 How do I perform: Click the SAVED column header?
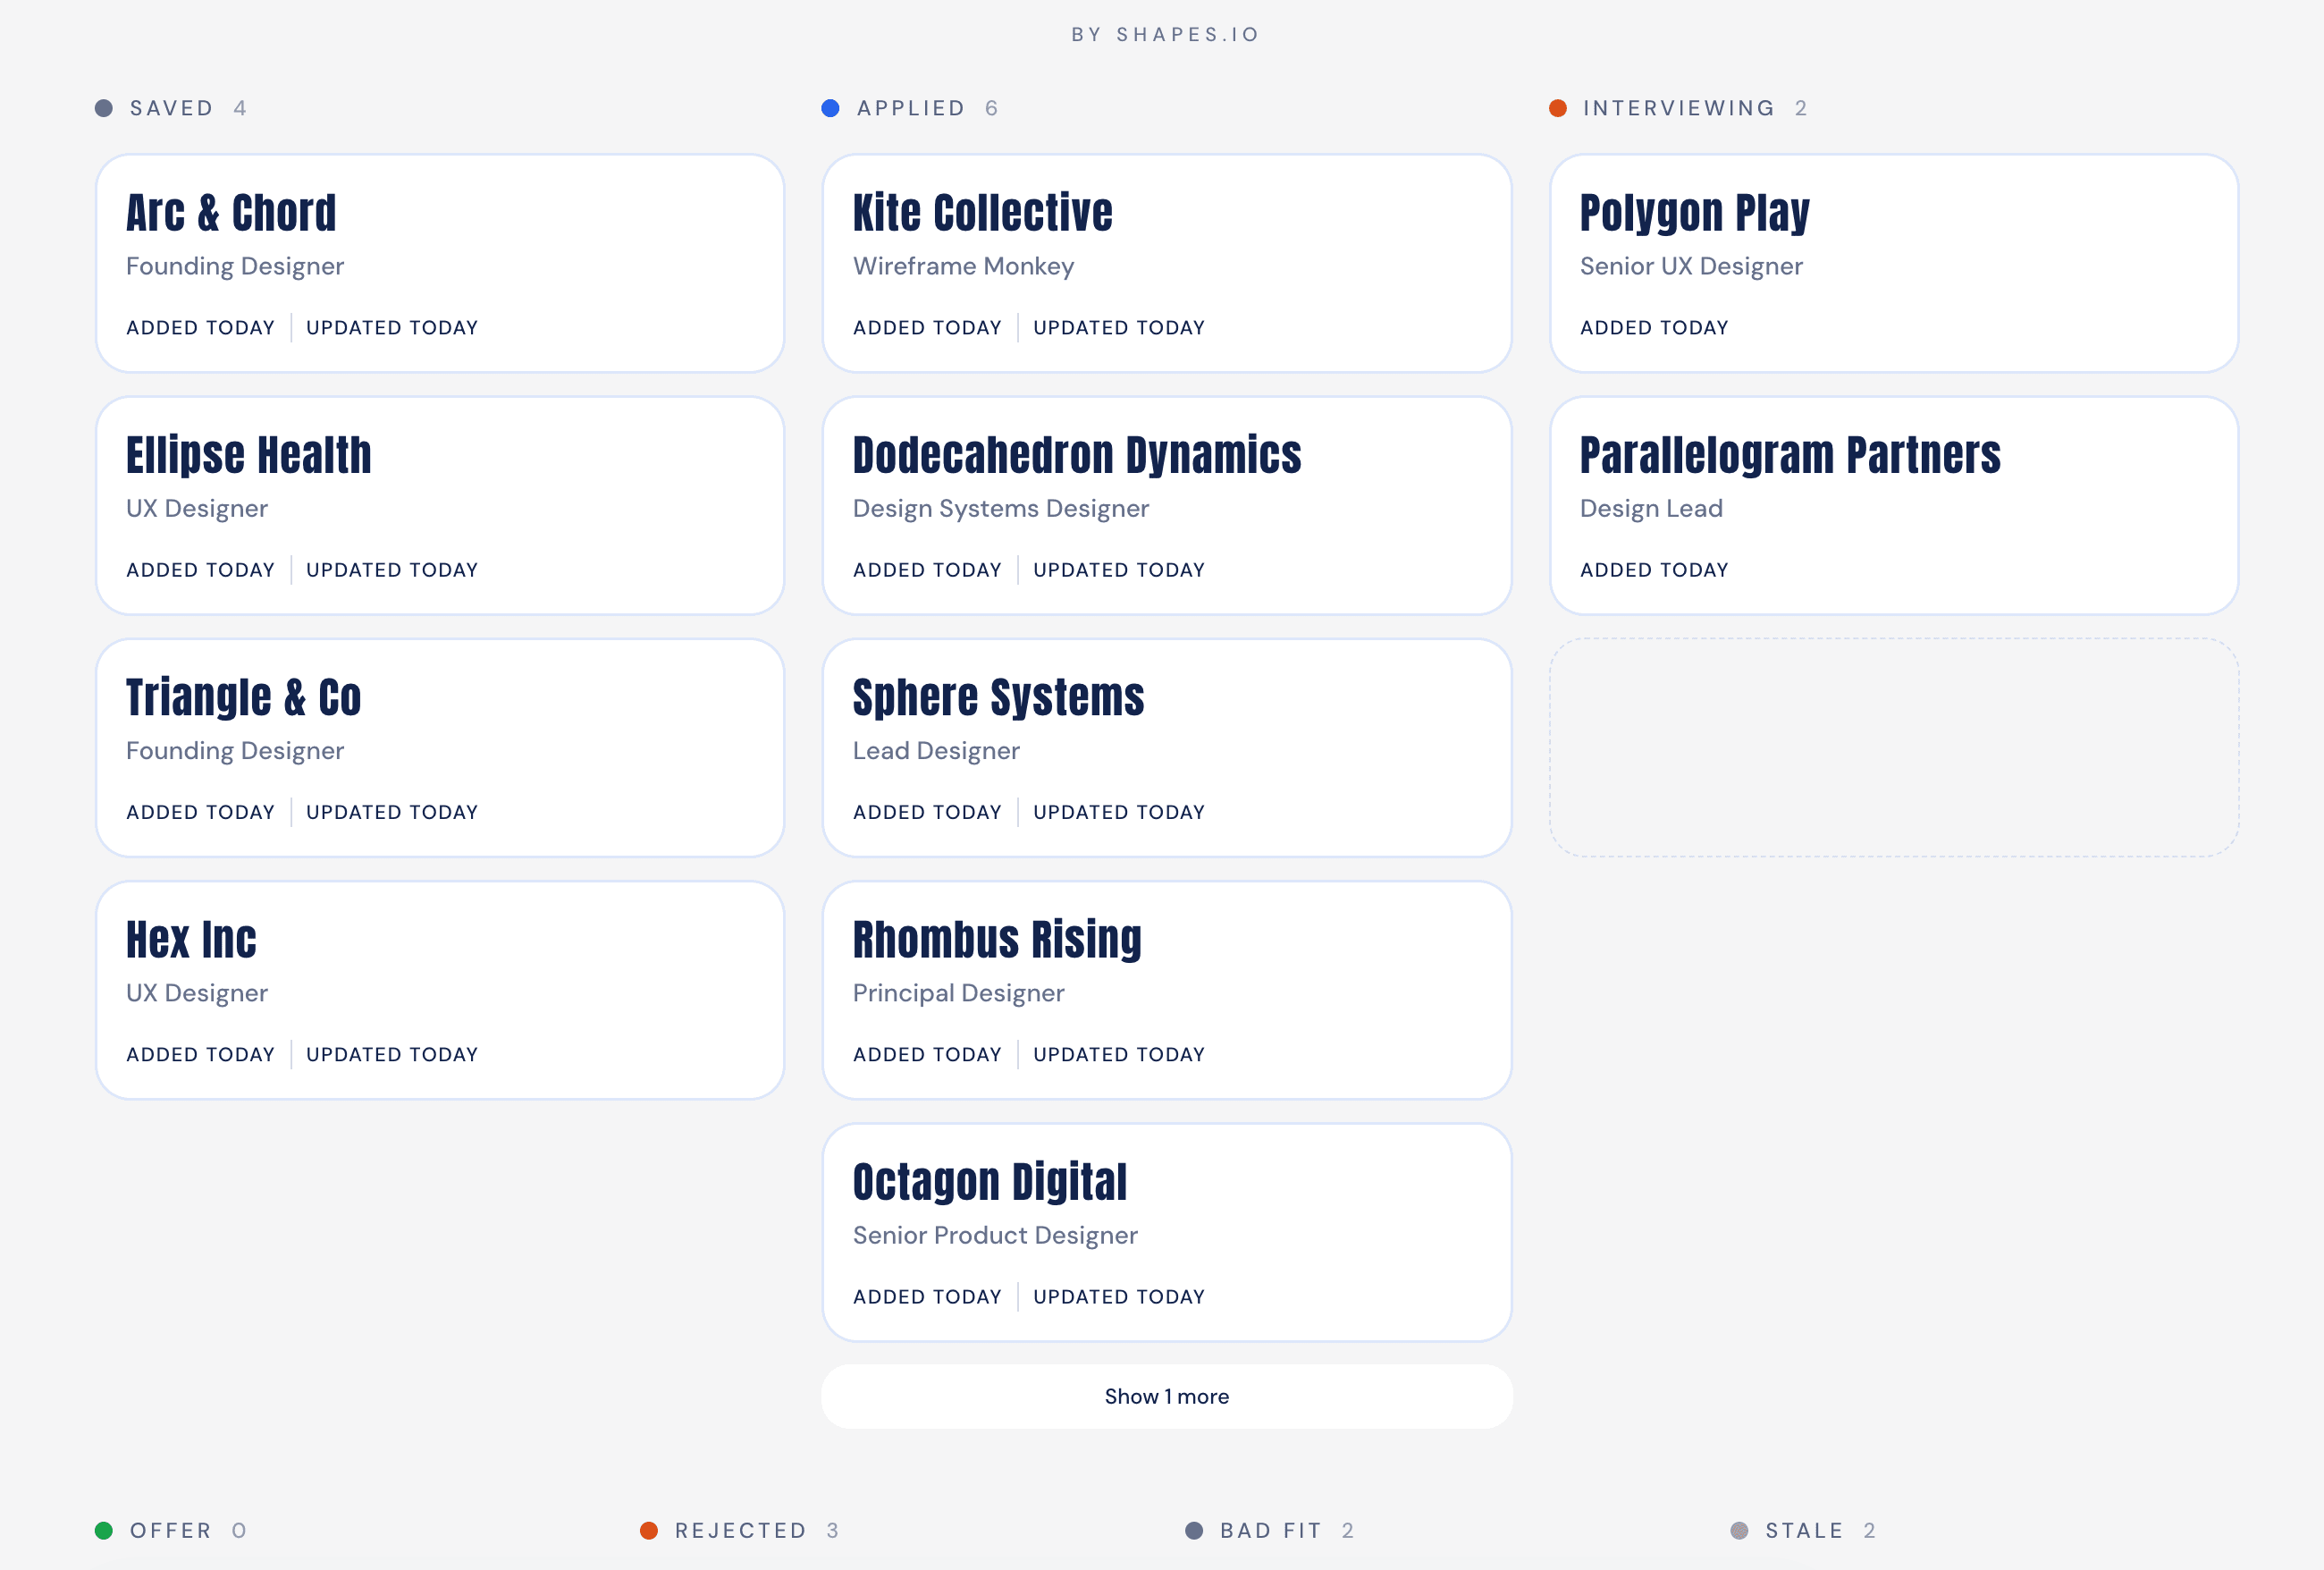pyautogui.click(x=171, y=108)
